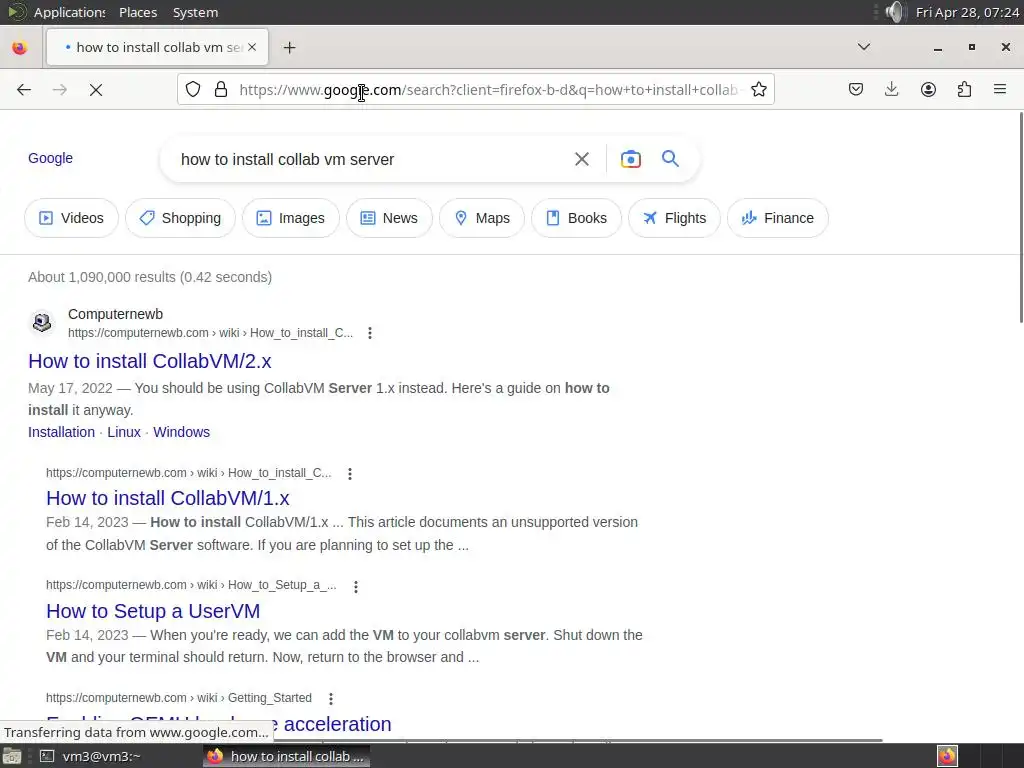Switch to Images results
Viewport: 1024px width, 768px height.
(x=291, y=218)
